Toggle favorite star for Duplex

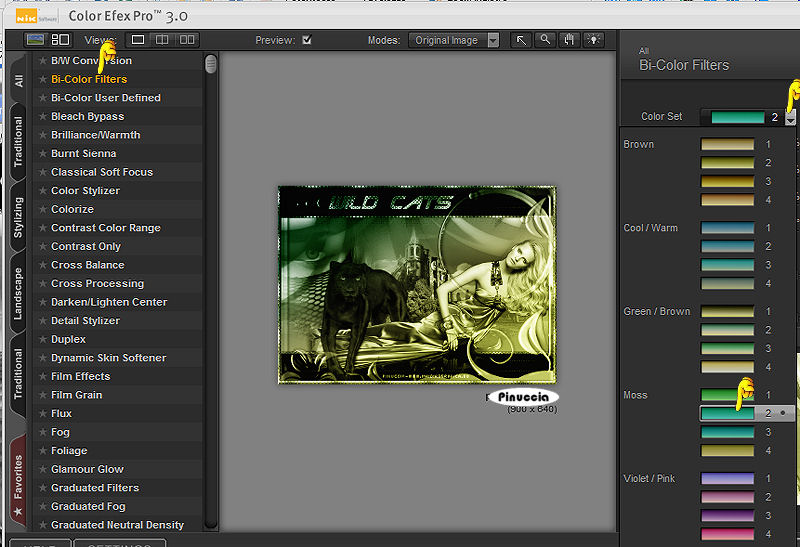[43, 339]
